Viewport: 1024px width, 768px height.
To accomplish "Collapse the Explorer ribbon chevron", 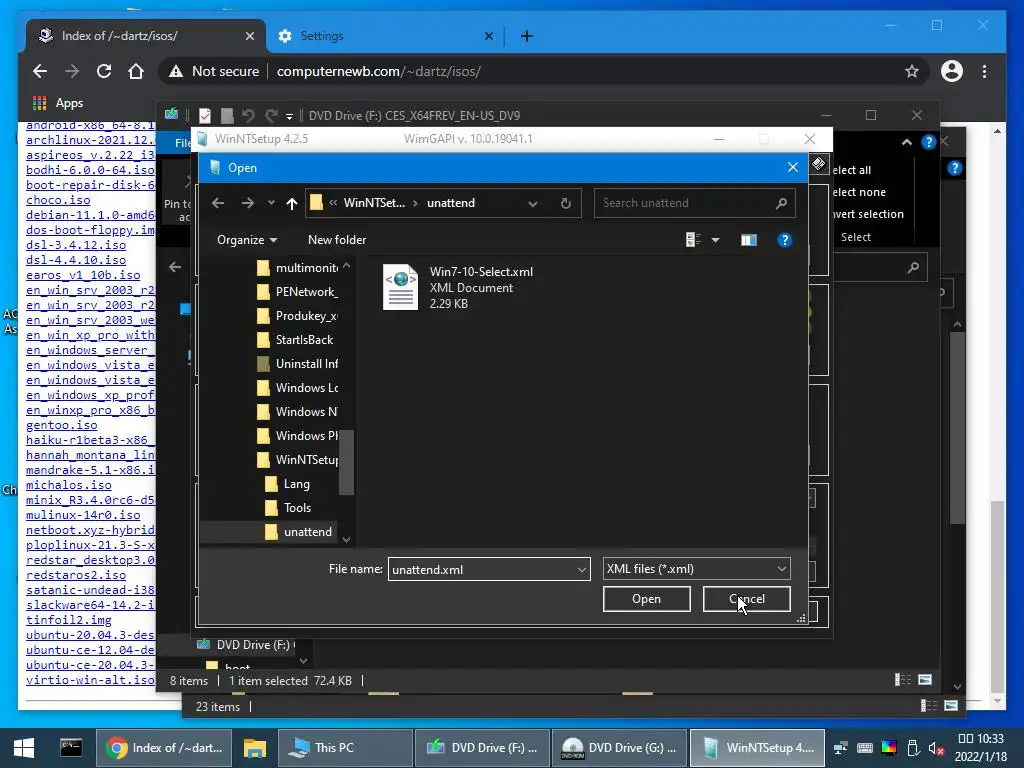I will 906,142.
